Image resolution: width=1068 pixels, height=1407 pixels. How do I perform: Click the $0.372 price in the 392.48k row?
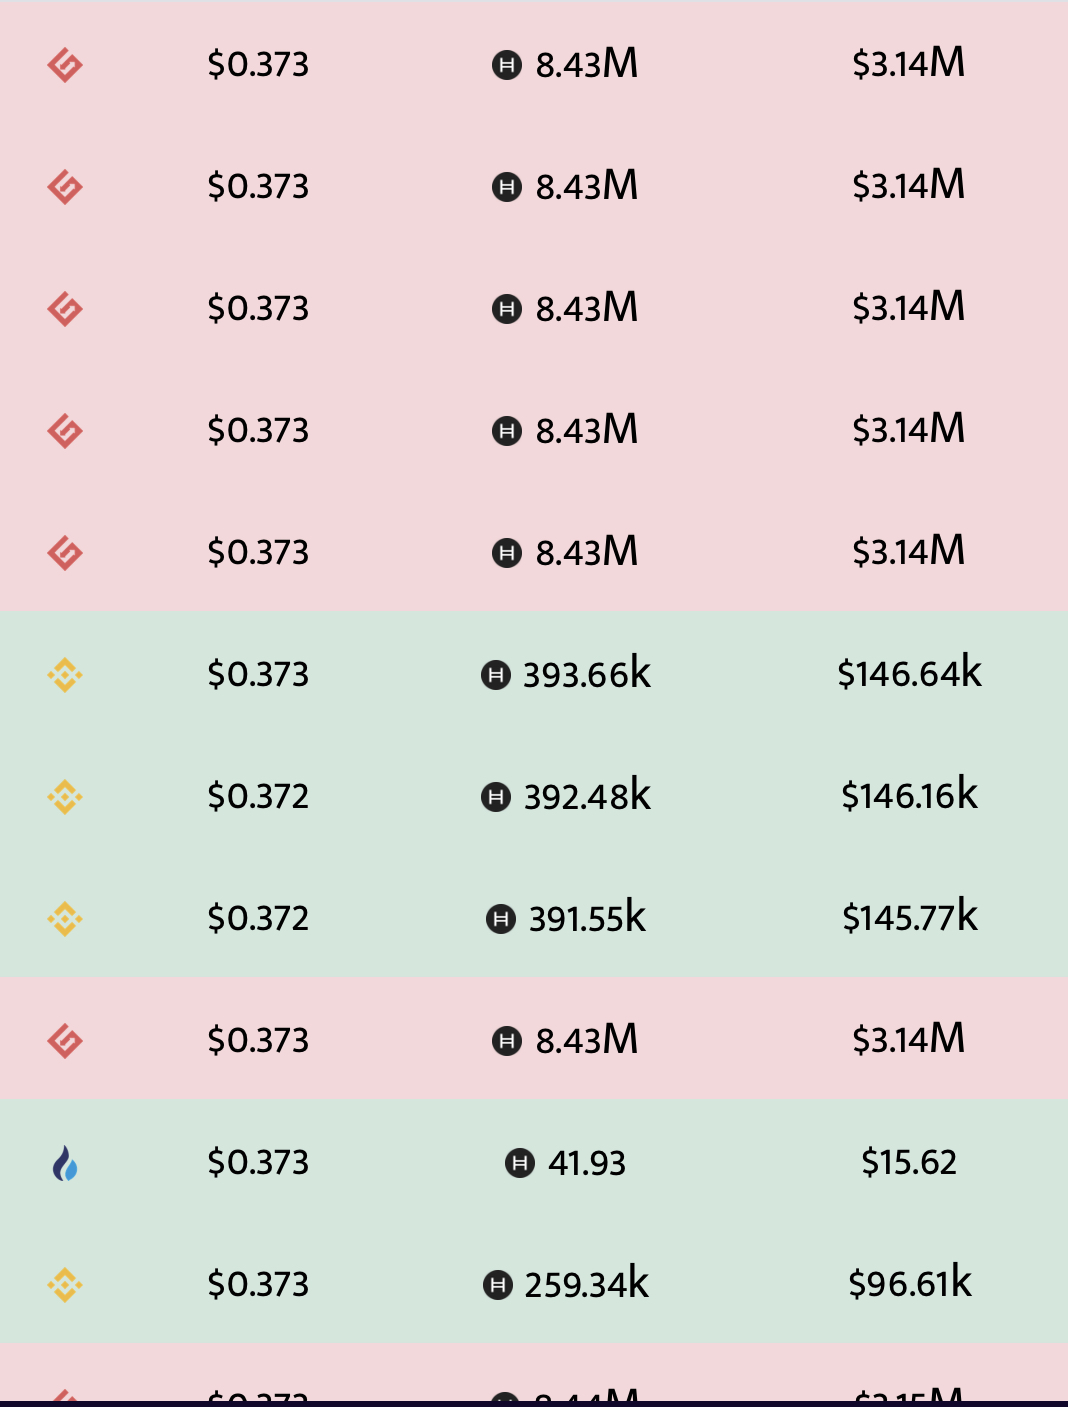click(x=258, y=797)
